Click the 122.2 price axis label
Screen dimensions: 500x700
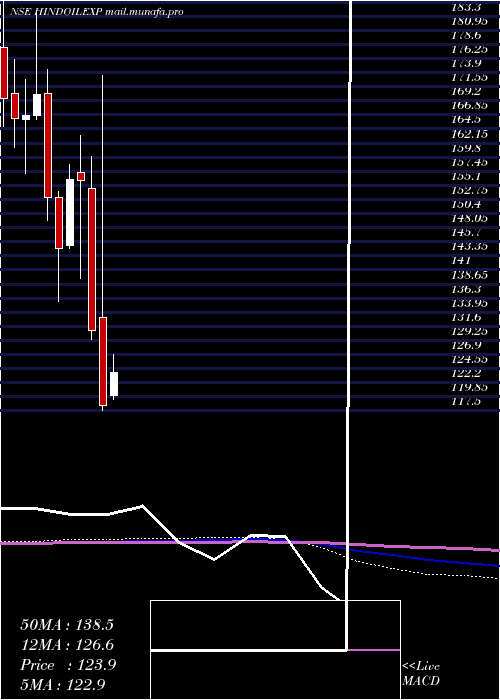(466, 373)
